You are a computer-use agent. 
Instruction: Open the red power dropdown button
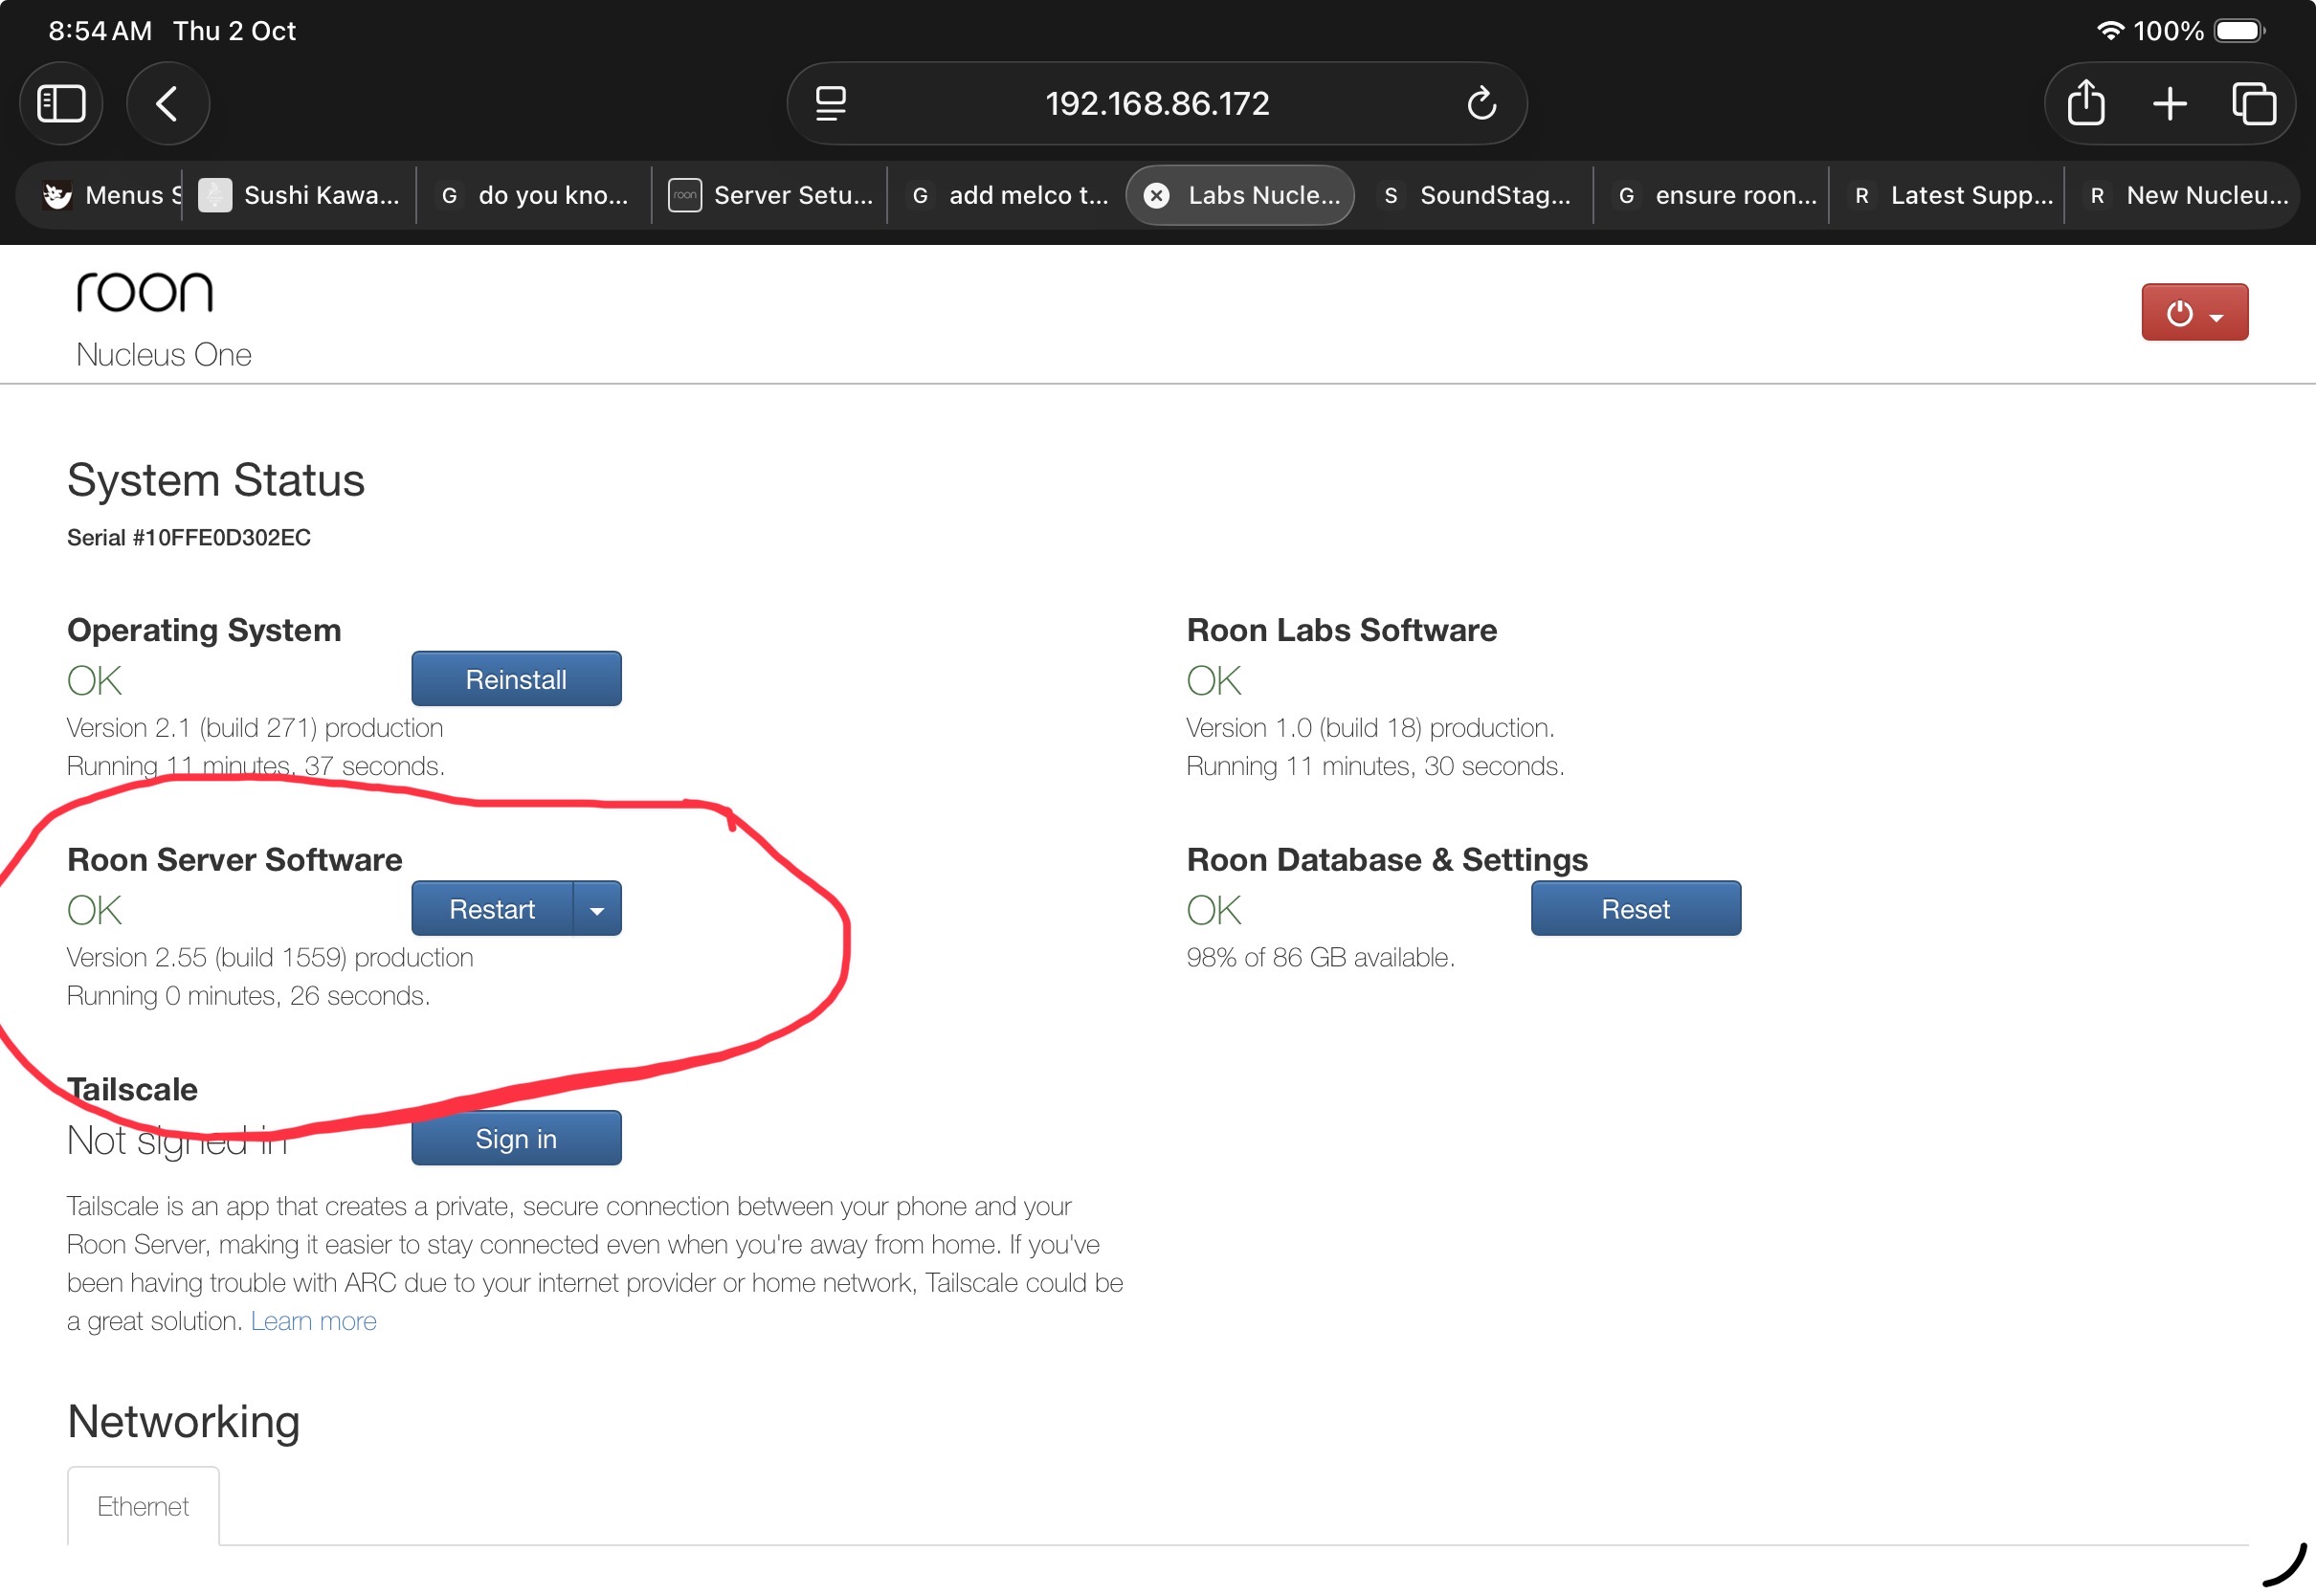click(2194, 312)
